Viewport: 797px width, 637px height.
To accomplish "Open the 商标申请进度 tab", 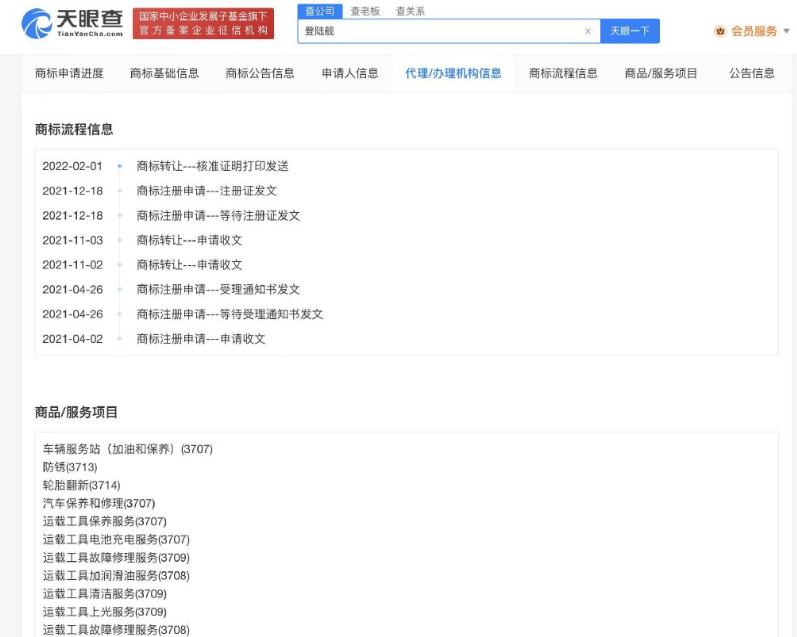I will tap(69, 73).
